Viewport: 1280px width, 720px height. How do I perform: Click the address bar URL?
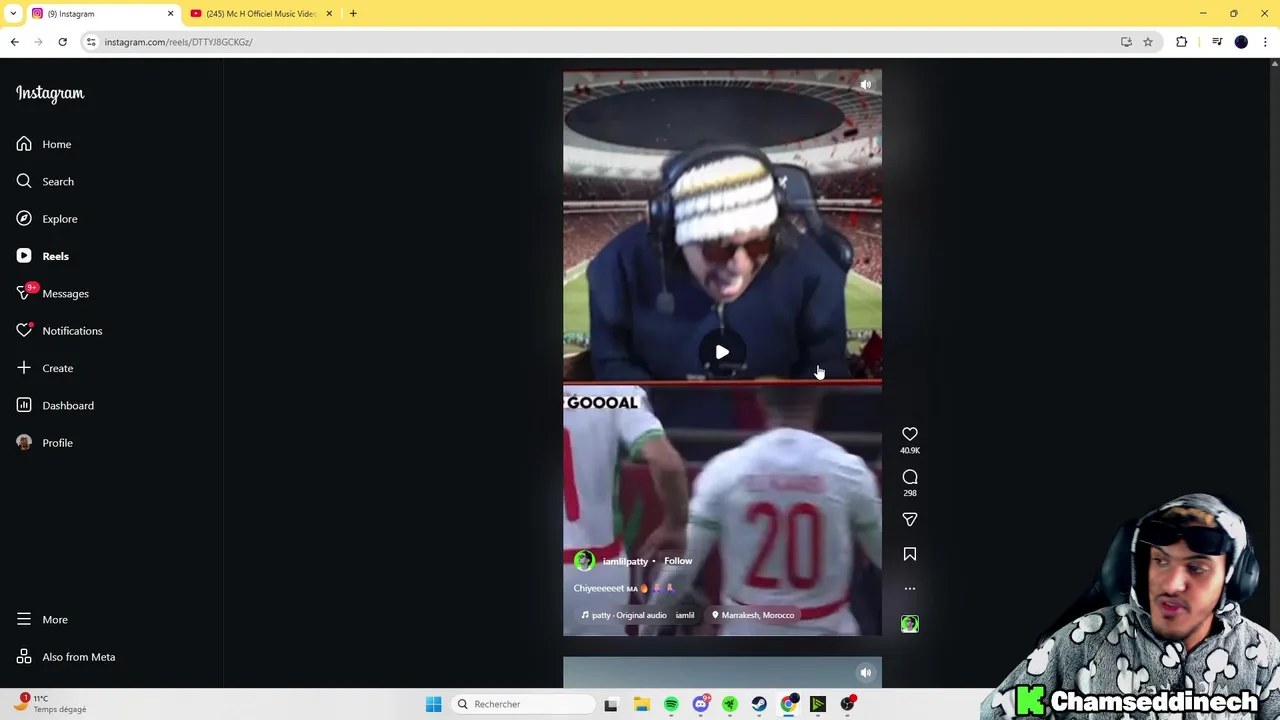(178, 42)
